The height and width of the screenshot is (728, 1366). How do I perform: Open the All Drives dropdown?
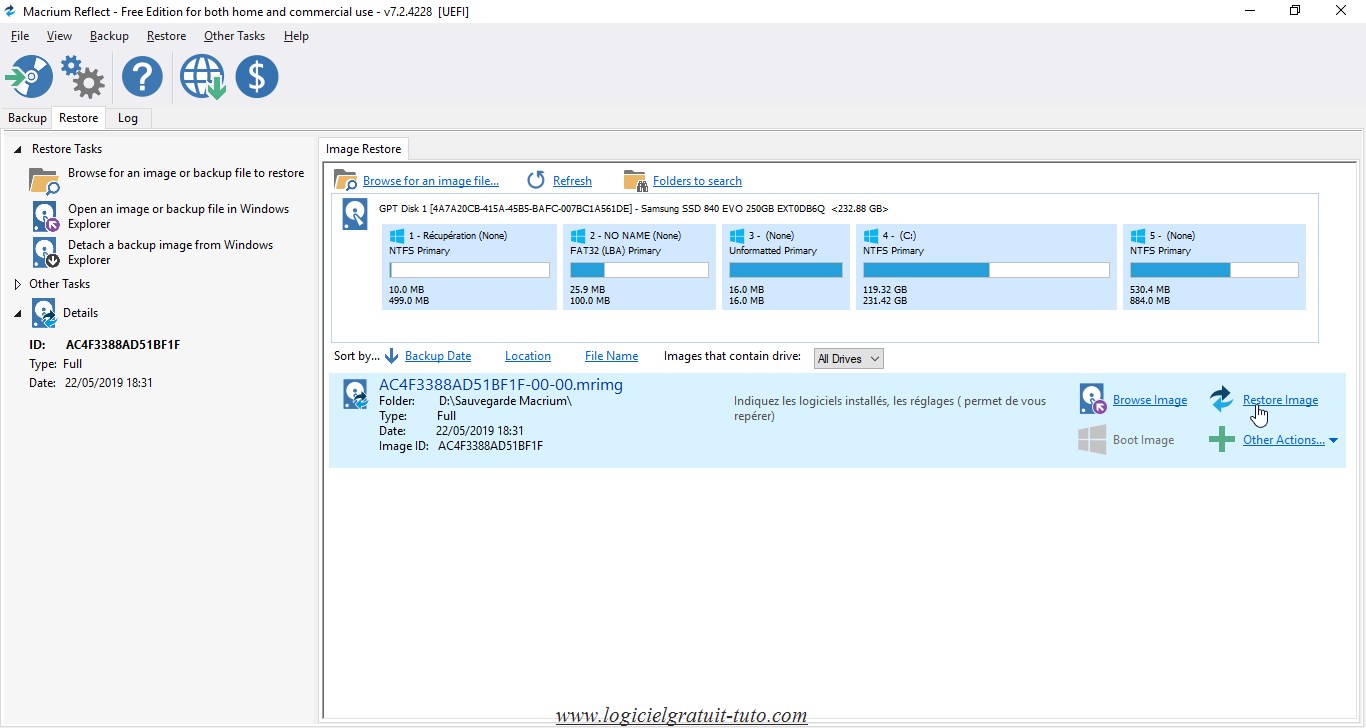click(848, 358)
